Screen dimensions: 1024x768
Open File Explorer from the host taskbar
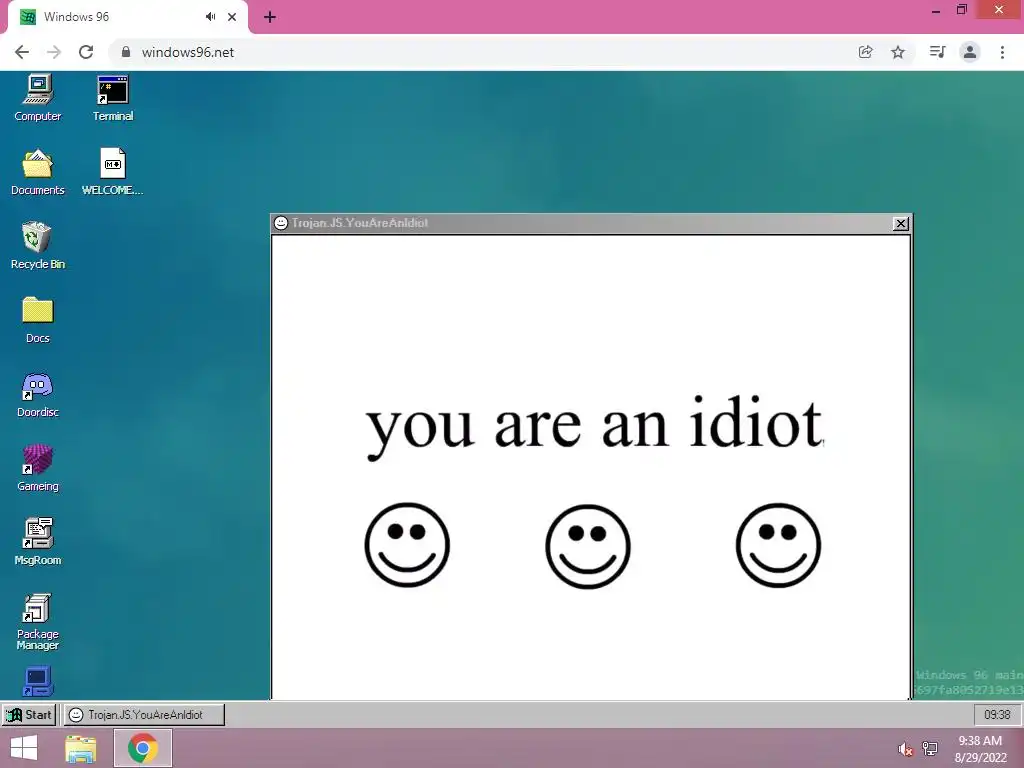[80, 748]
